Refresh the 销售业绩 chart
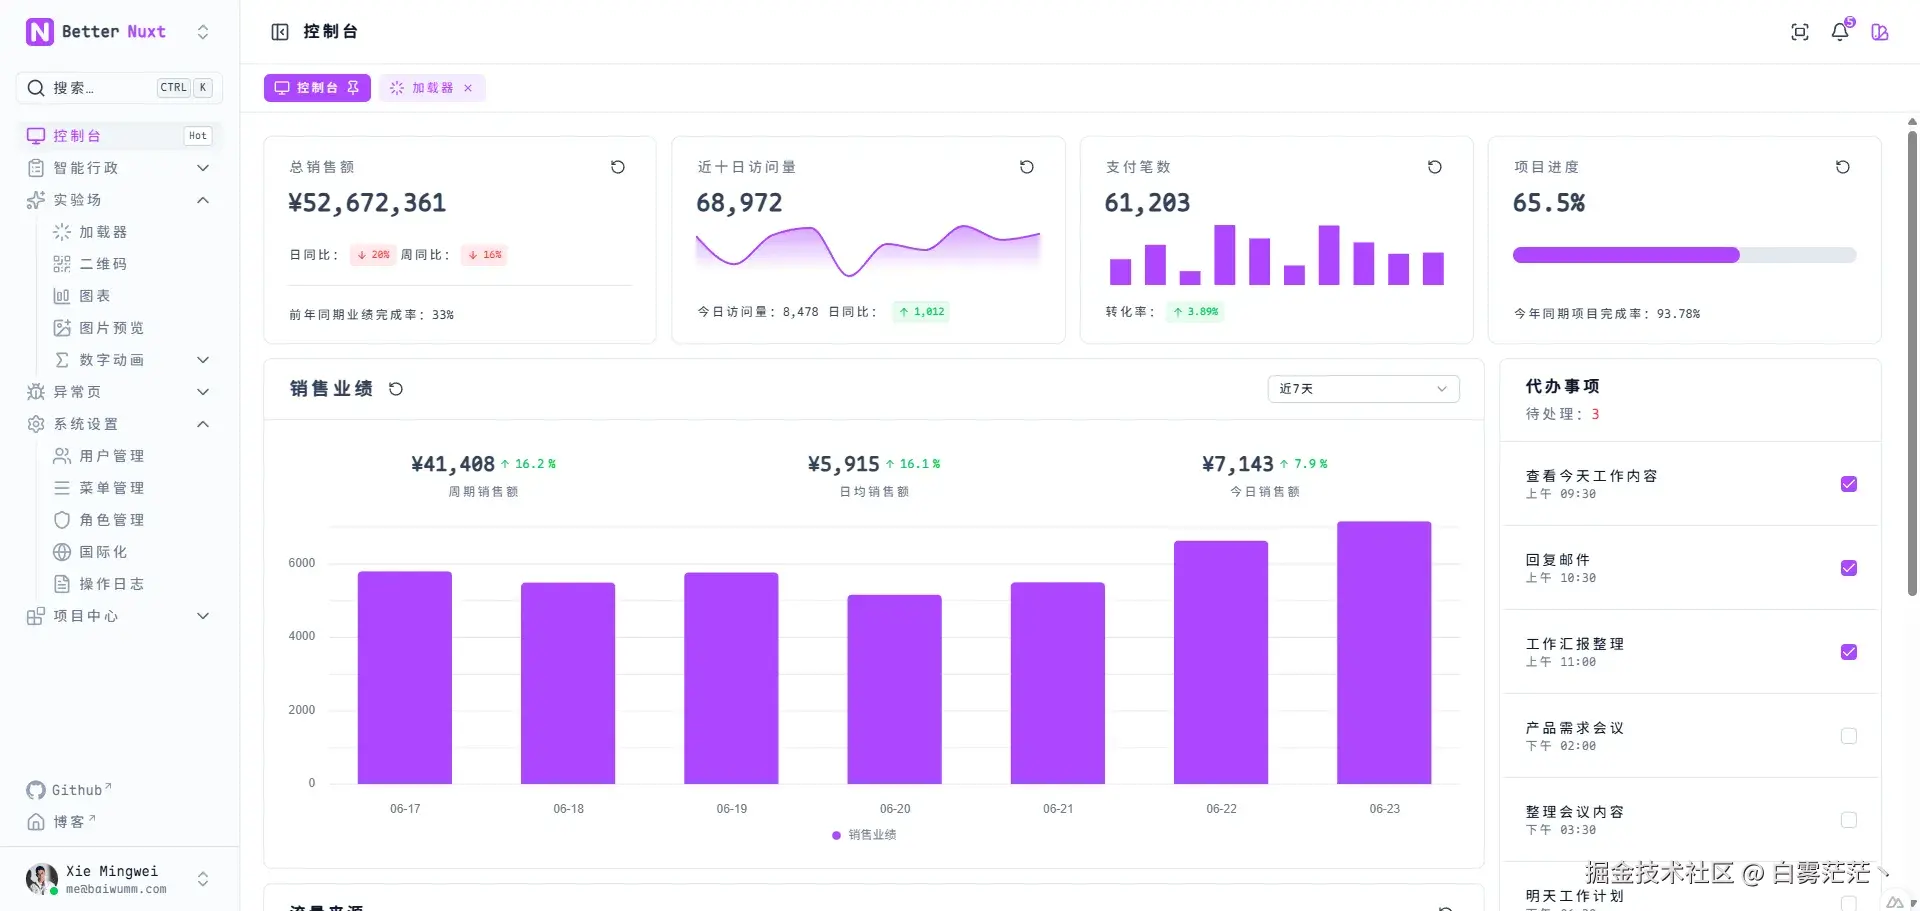Image resolution: width=1920 pixels, height=911 pixels. pyautogui.click(x=396, y=389)
